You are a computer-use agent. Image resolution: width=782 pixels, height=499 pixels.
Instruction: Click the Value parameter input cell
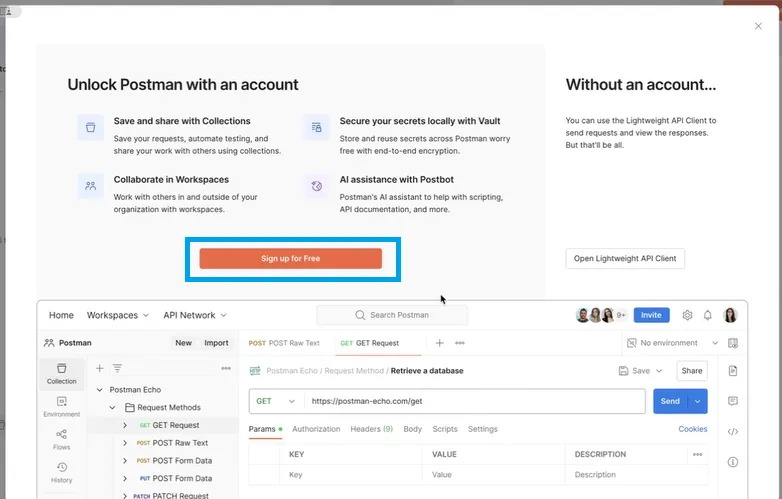point(493,475)
